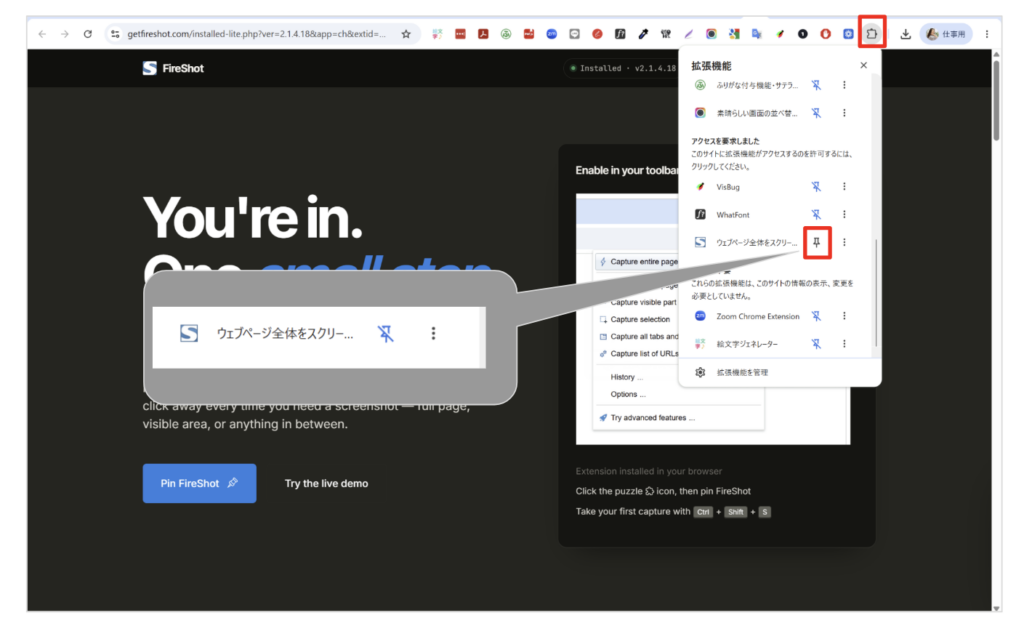
Task: Open more options for ふりがな付与機能 extension
Action: [x=844, y=85]
